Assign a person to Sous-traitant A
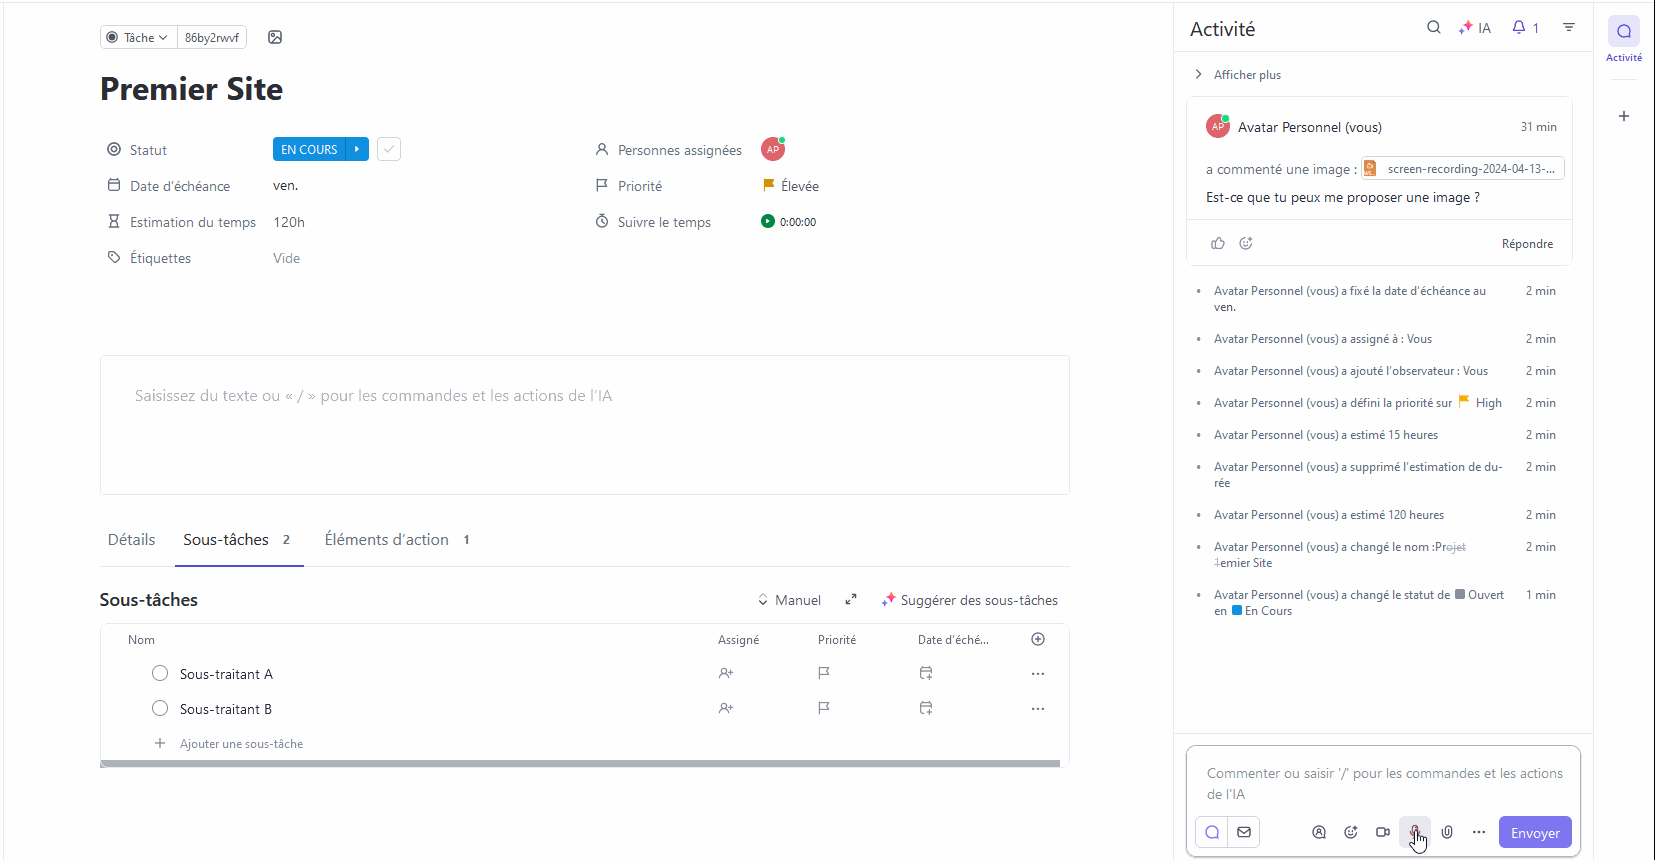Viewport: 1655px width, 860px height. [726, 673]
